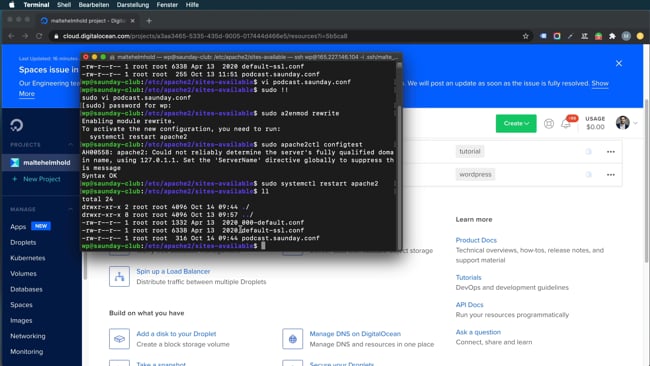Click the Manage DNS globe icon
650x366 pixels.
coord(293,339)
